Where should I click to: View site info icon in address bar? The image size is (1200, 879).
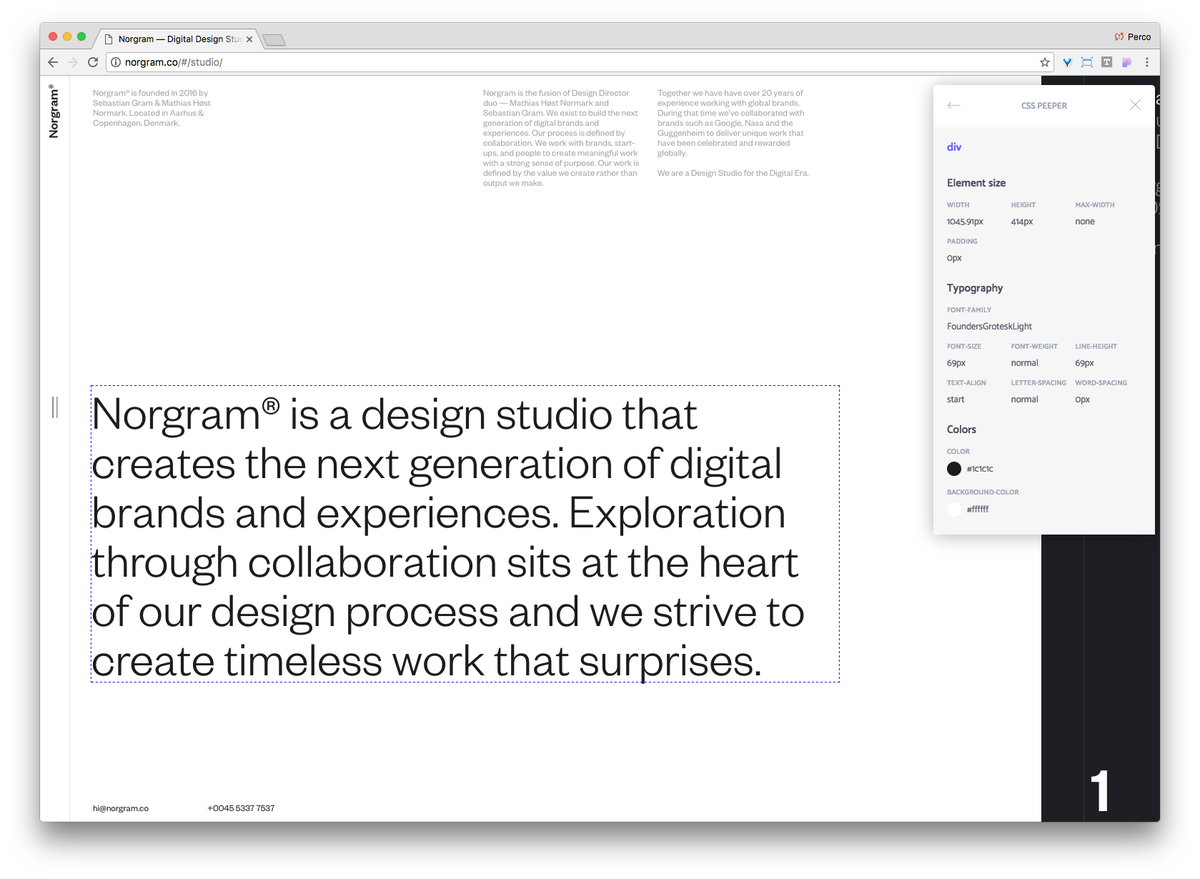115,62
